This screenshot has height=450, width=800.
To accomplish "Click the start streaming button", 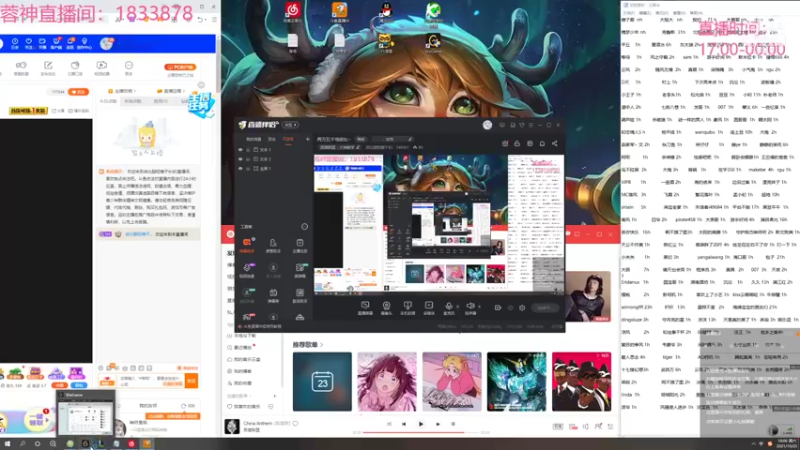I will 544,308.
